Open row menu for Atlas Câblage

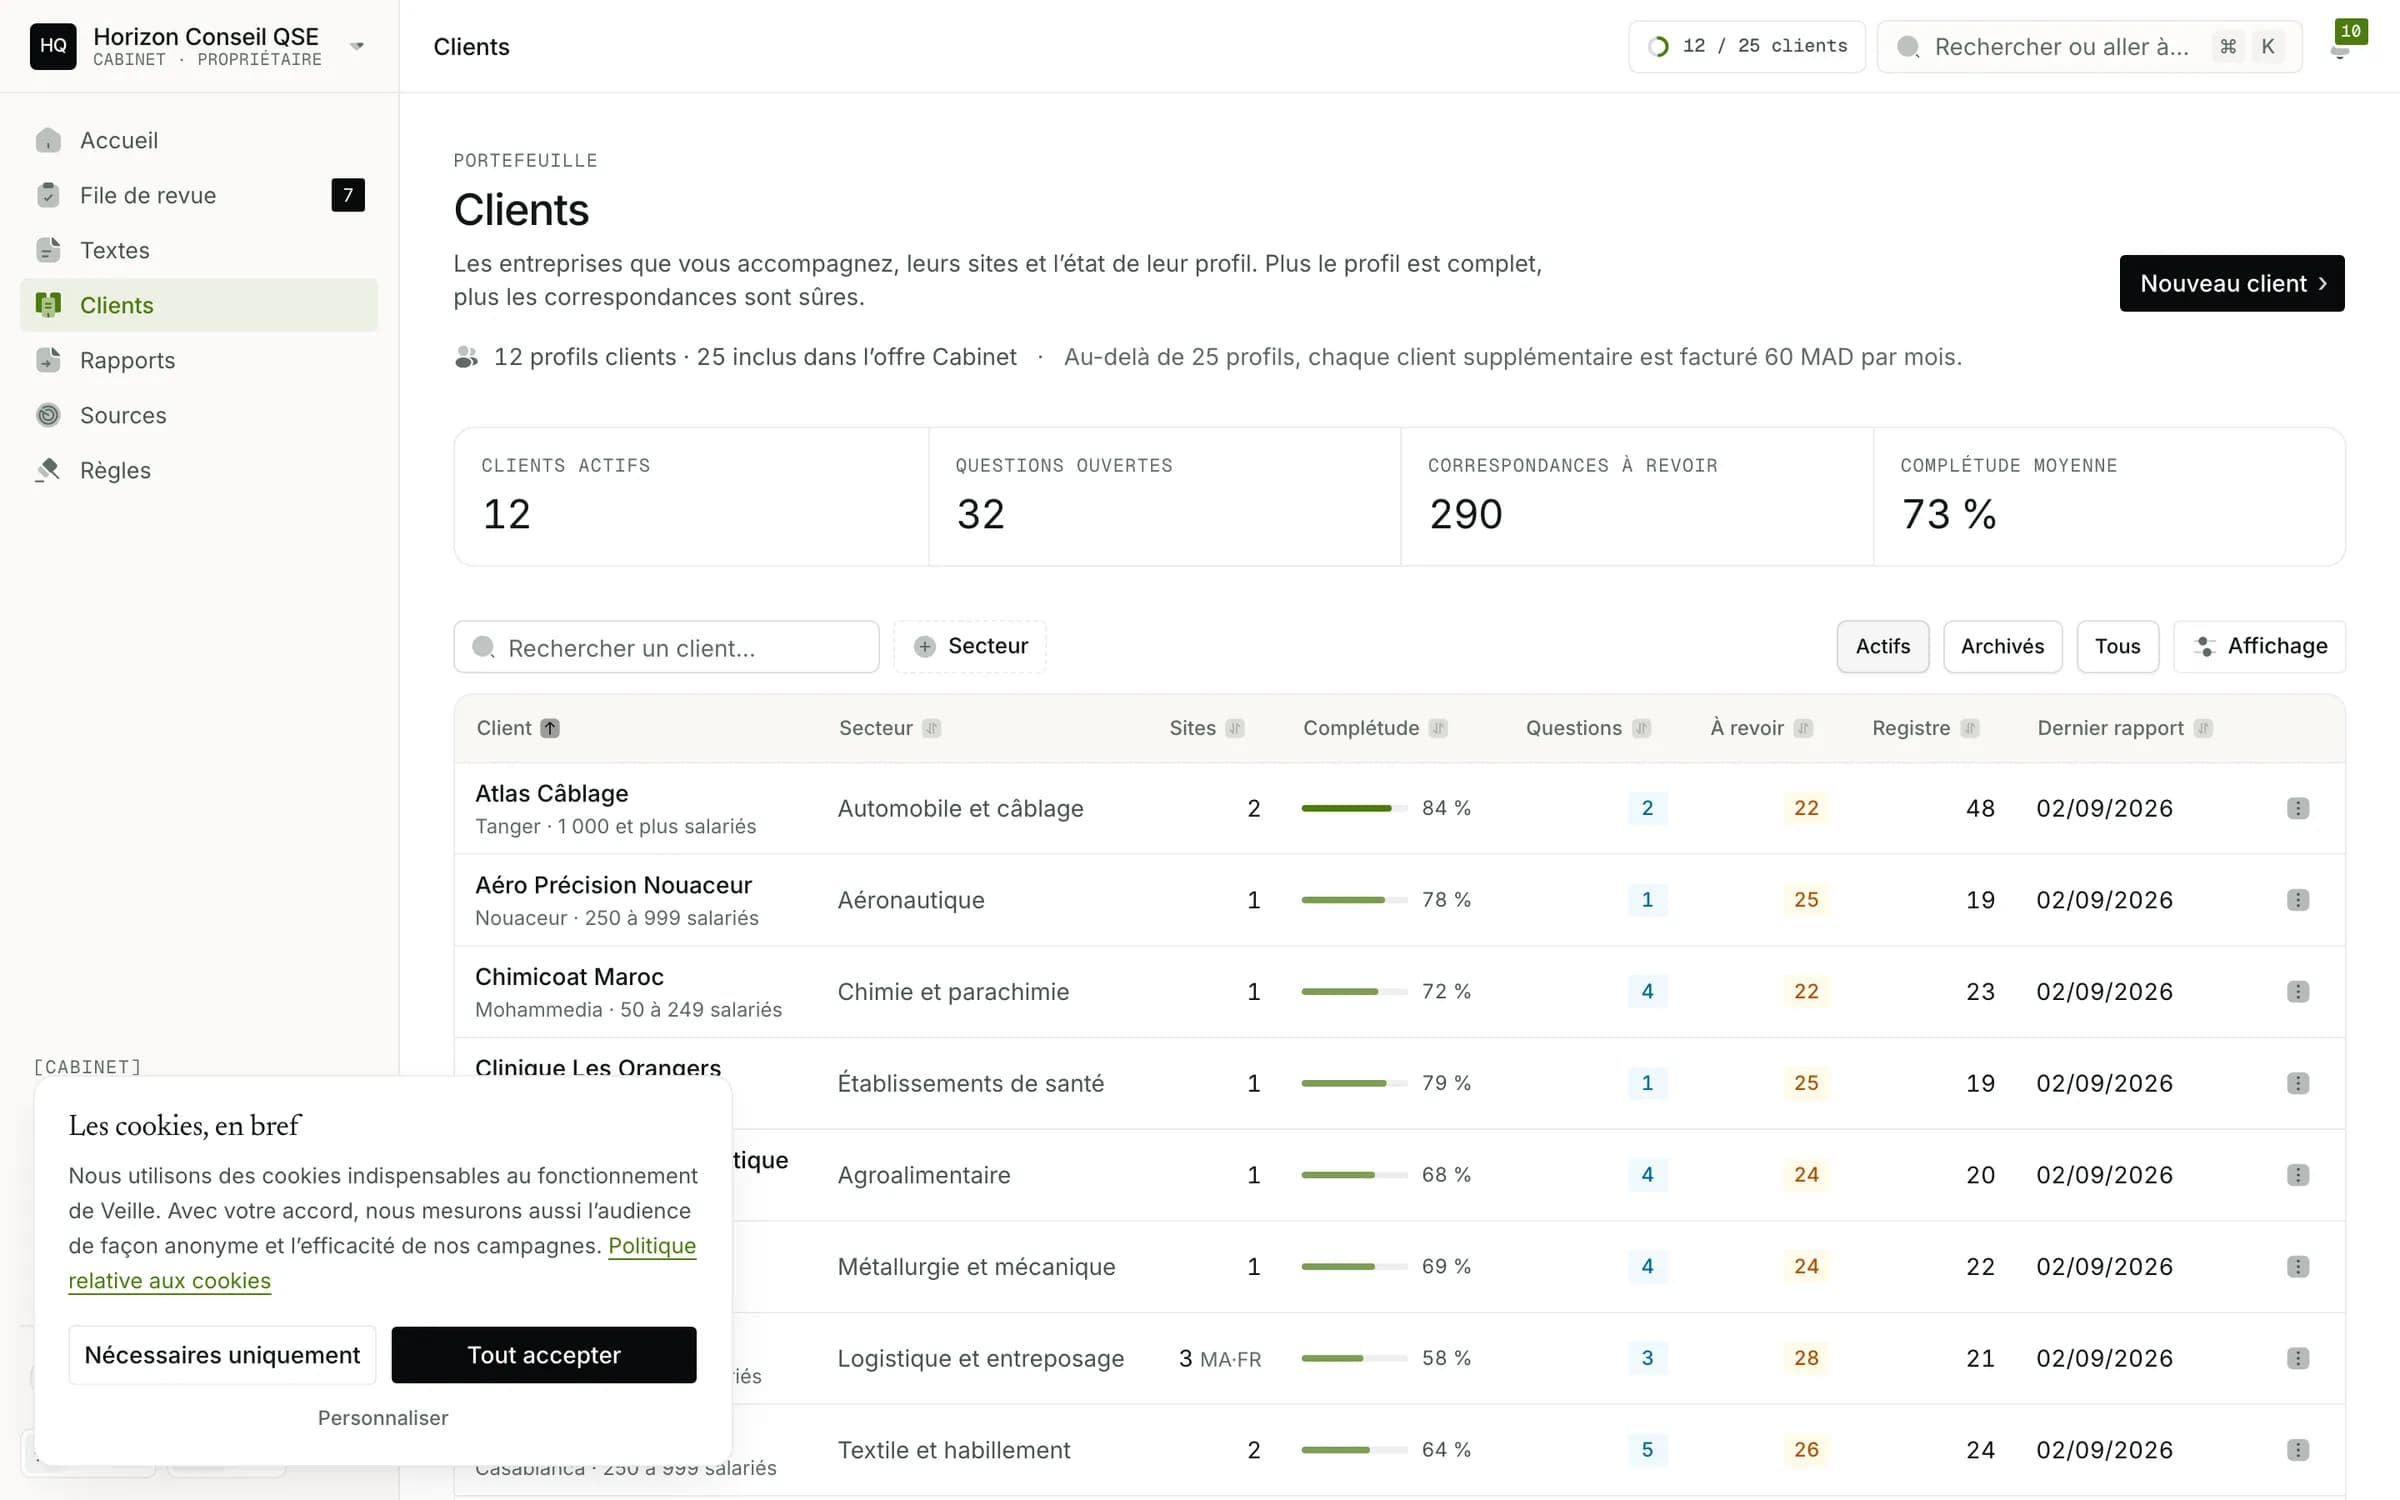(x=2298, y=808)
